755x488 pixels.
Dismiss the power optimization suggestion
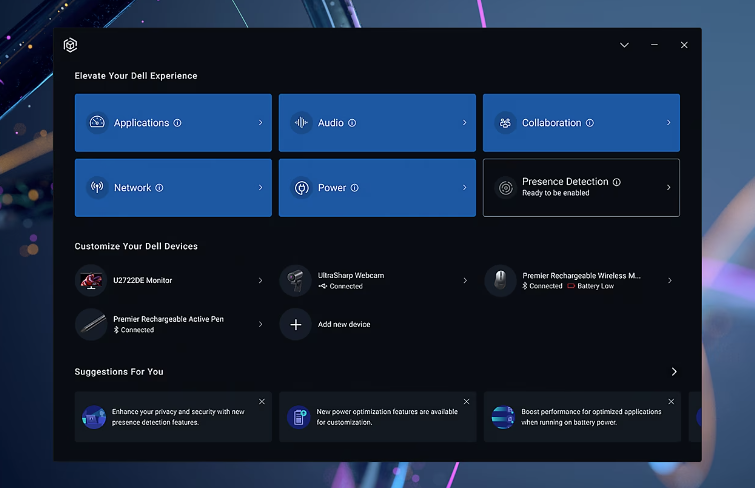(467, 402)
